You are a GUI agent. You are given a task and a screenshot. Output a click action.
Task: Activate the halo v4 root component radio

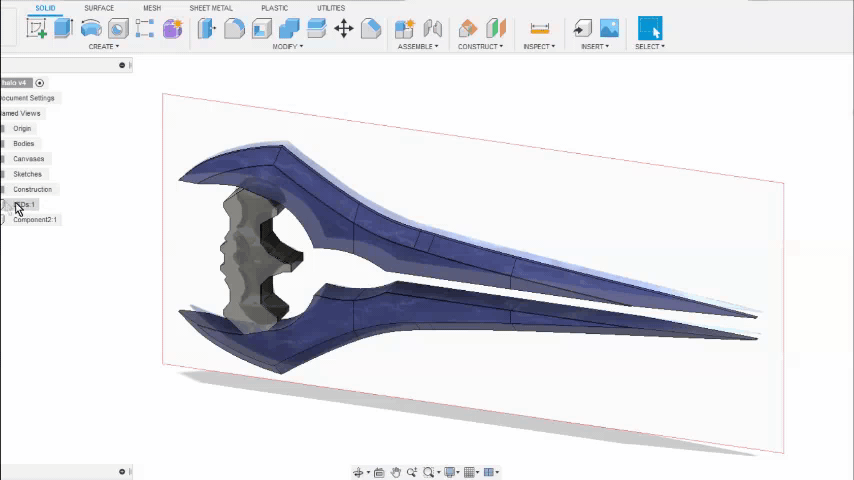click(40, 83)
